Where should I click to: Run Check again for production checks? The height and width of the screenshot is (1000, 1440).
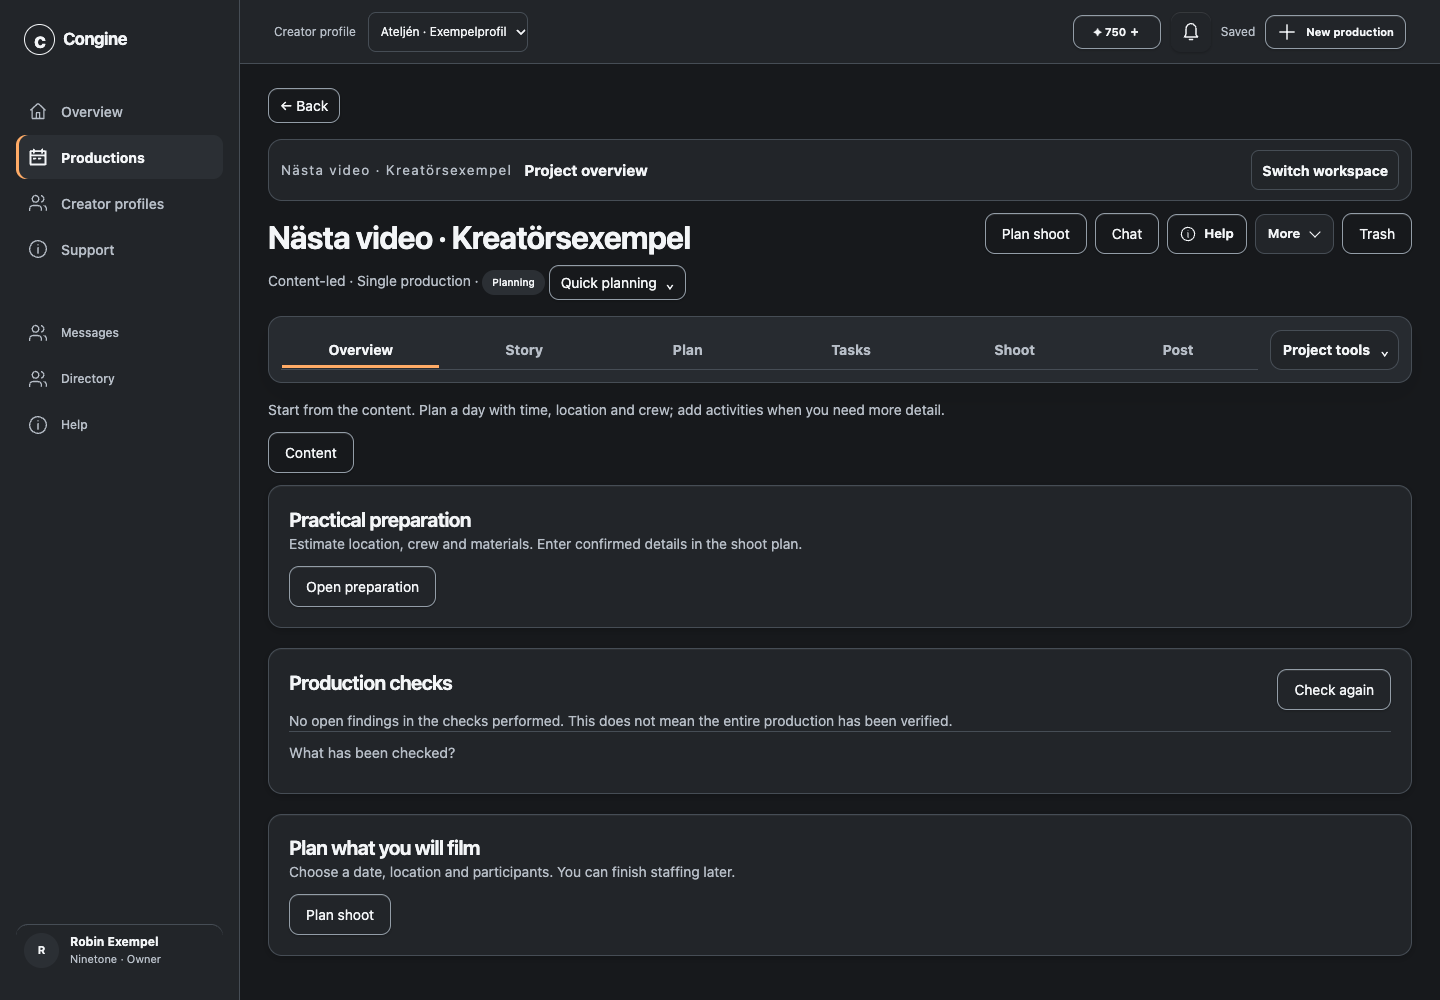(x=1334, y=690)
